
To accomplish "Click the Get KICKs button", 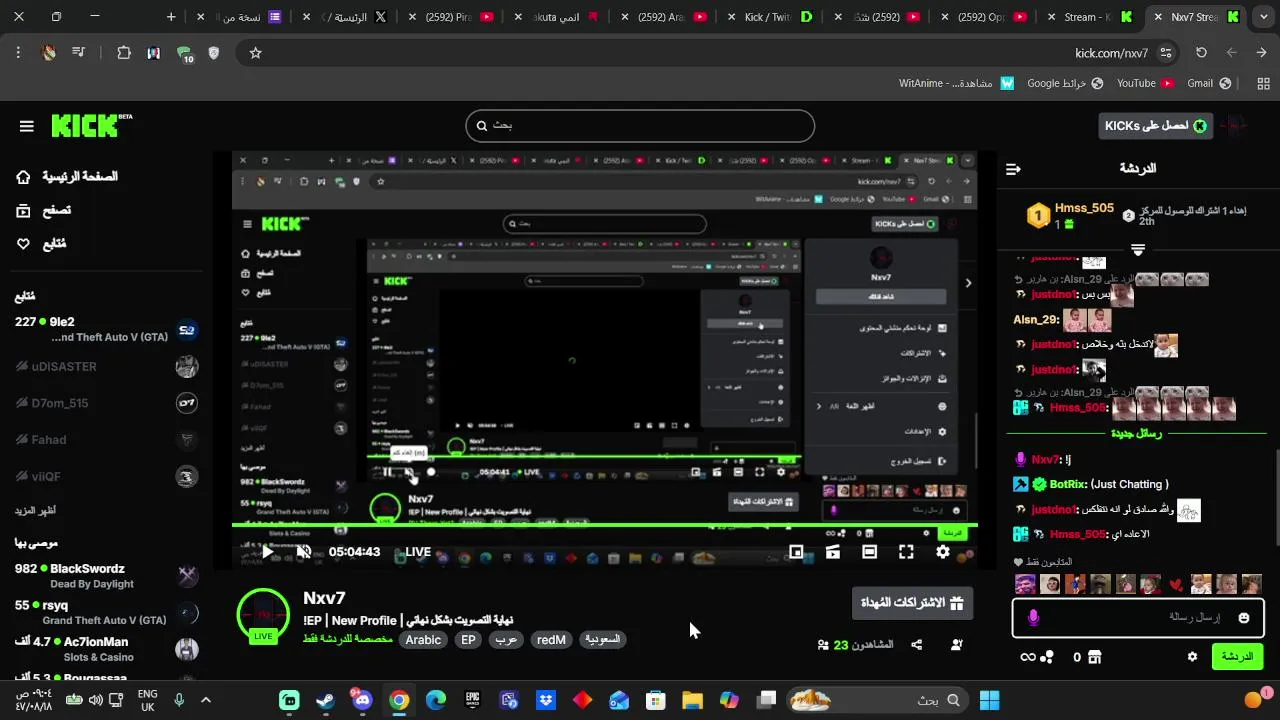I will (x=1155, y=126).
